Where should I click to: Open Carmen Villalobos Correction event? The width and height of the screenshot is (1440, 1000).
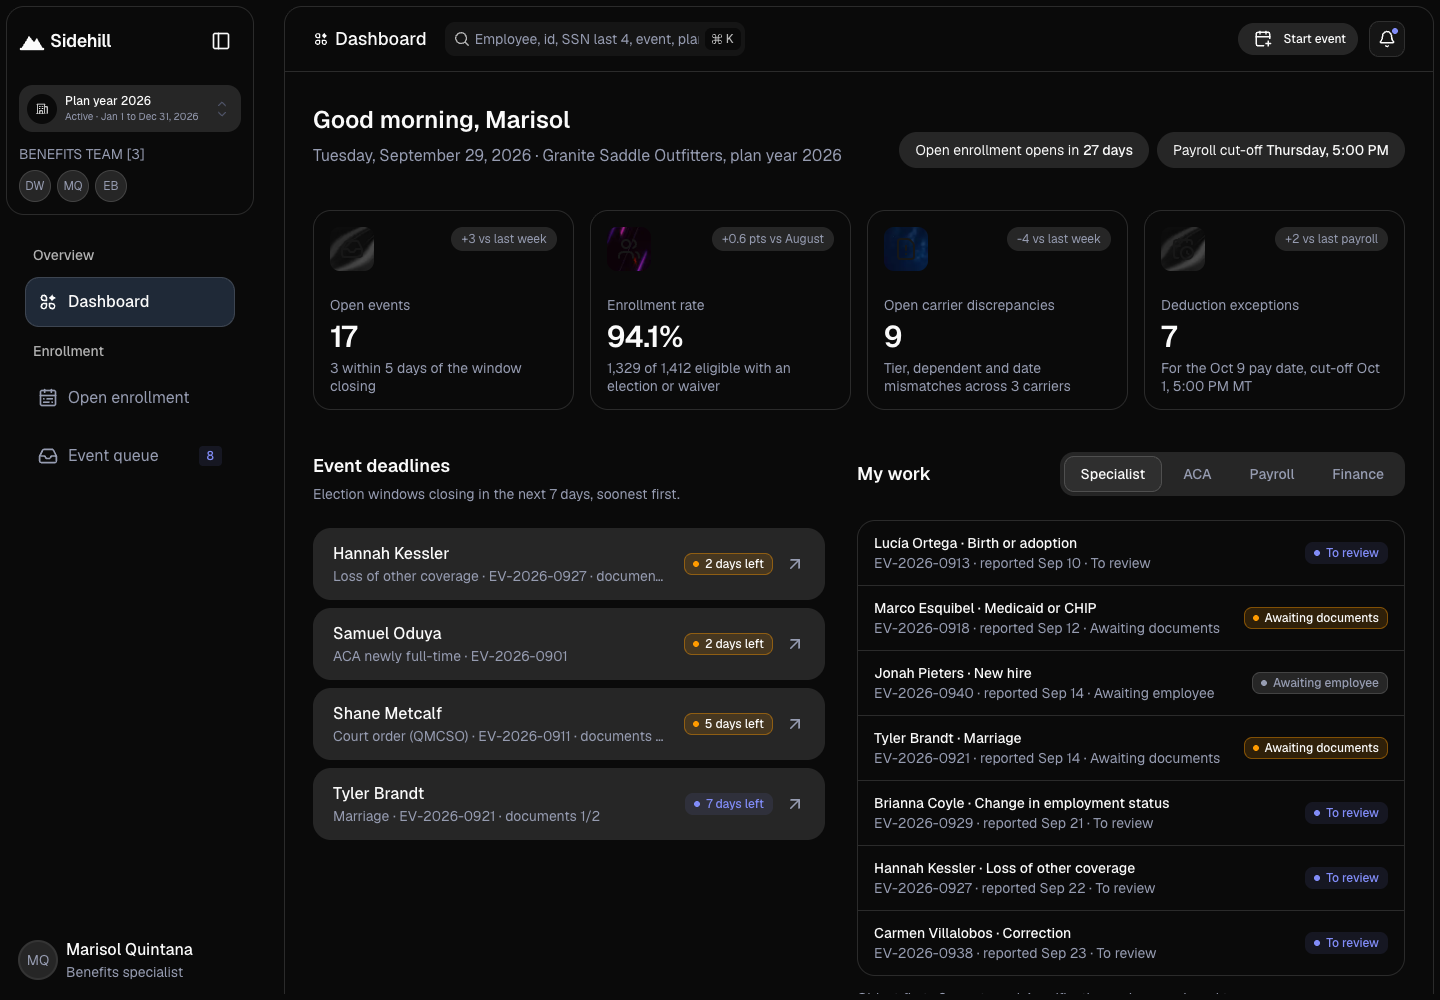[x=1131, y=943]
